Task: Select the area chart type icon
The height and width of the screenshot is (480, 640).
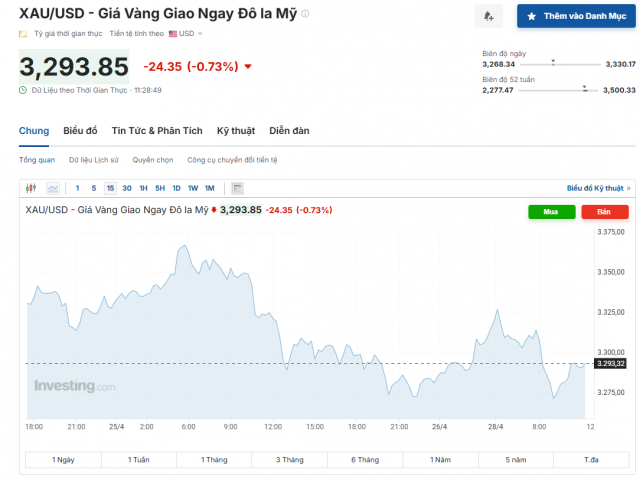Action: click(53, 188)
